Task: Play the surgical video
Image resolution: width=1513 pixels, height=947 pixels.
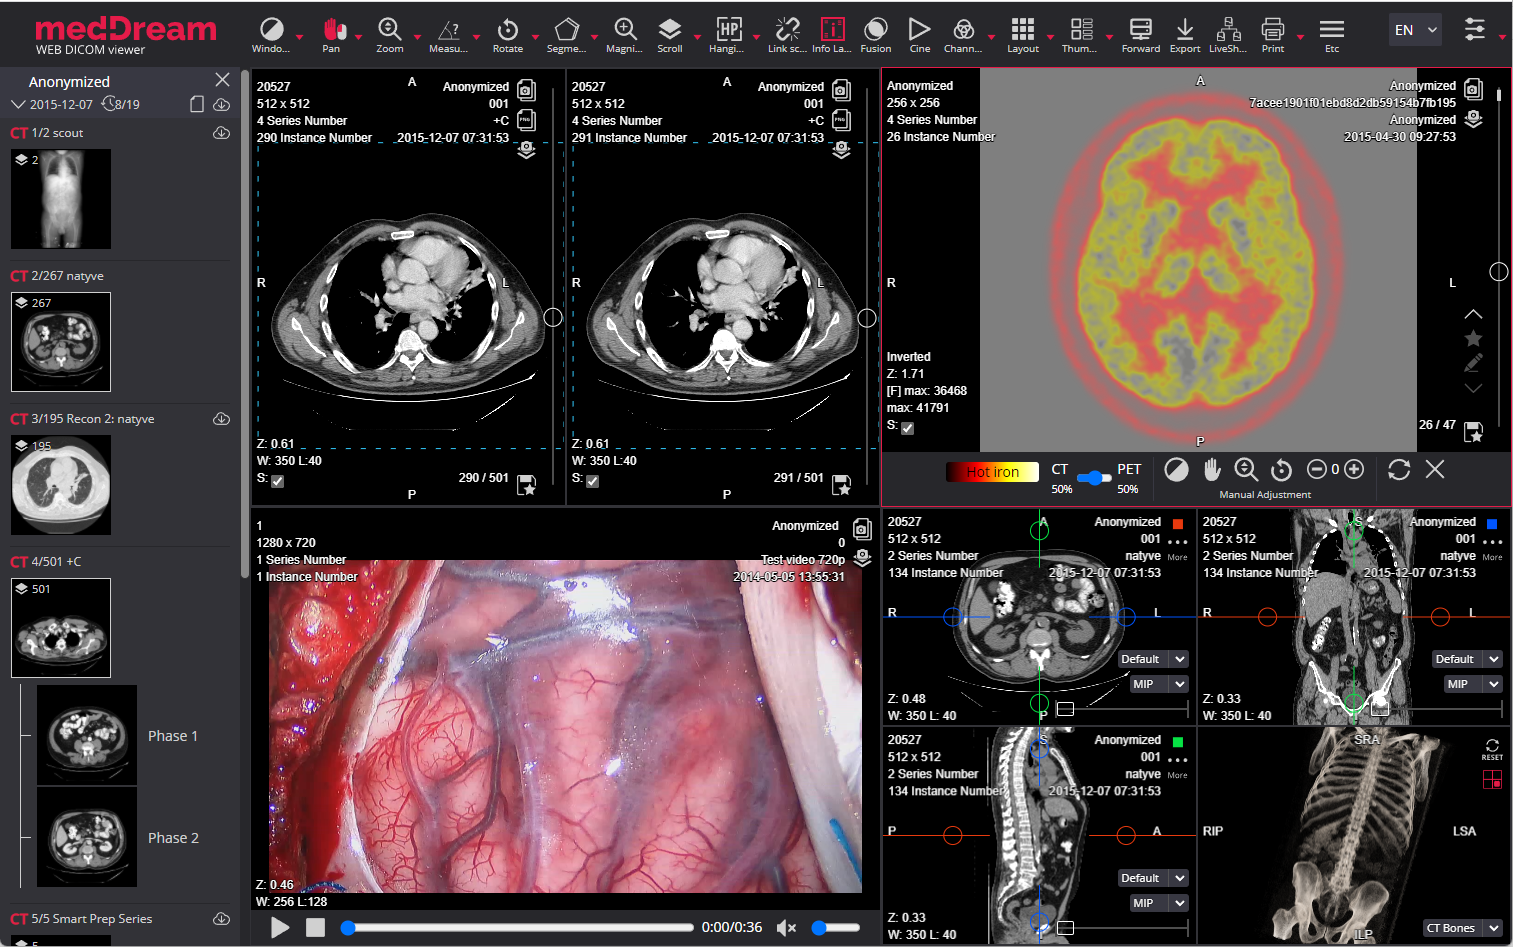Action: pyautogui.click(x=280, y=928)
